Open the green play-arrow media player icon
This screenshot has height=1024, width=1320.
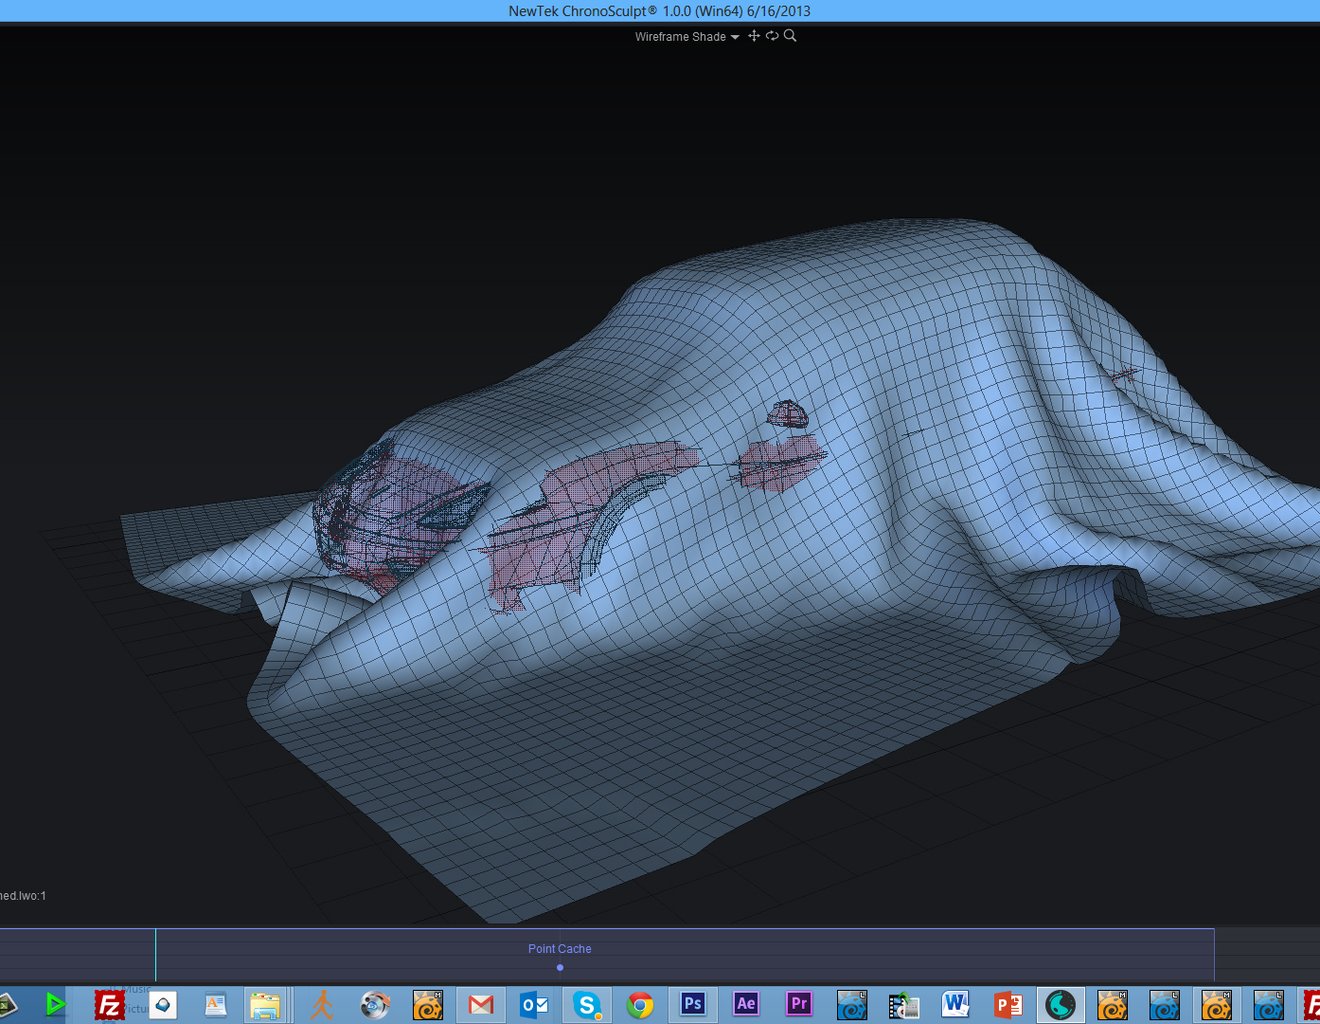(55, 1004)
